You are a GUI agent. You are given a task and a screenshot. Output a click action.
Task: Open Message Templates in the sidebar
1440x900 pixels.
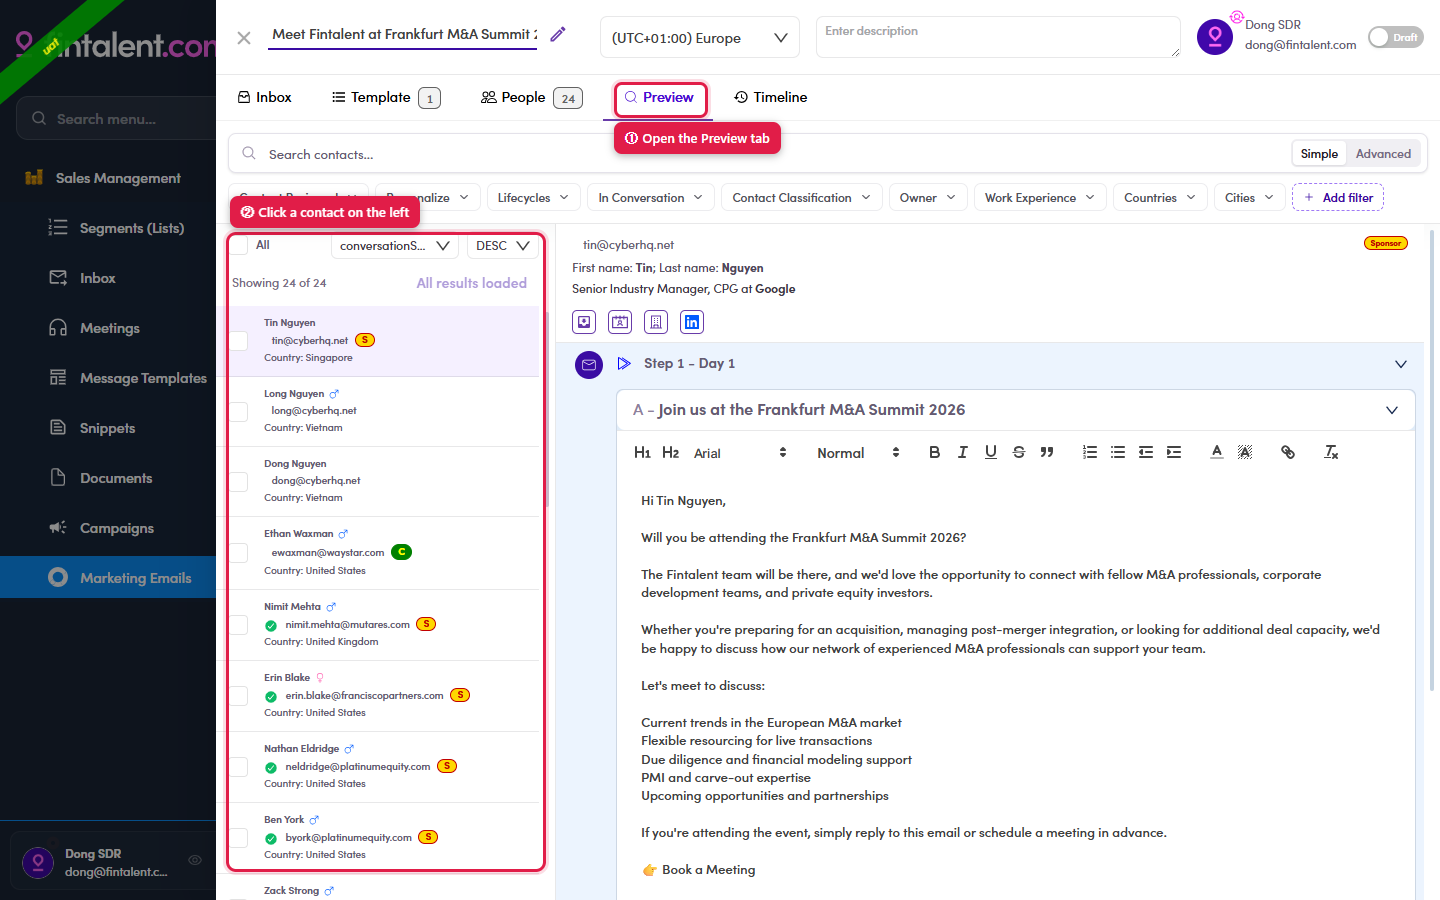108,378
